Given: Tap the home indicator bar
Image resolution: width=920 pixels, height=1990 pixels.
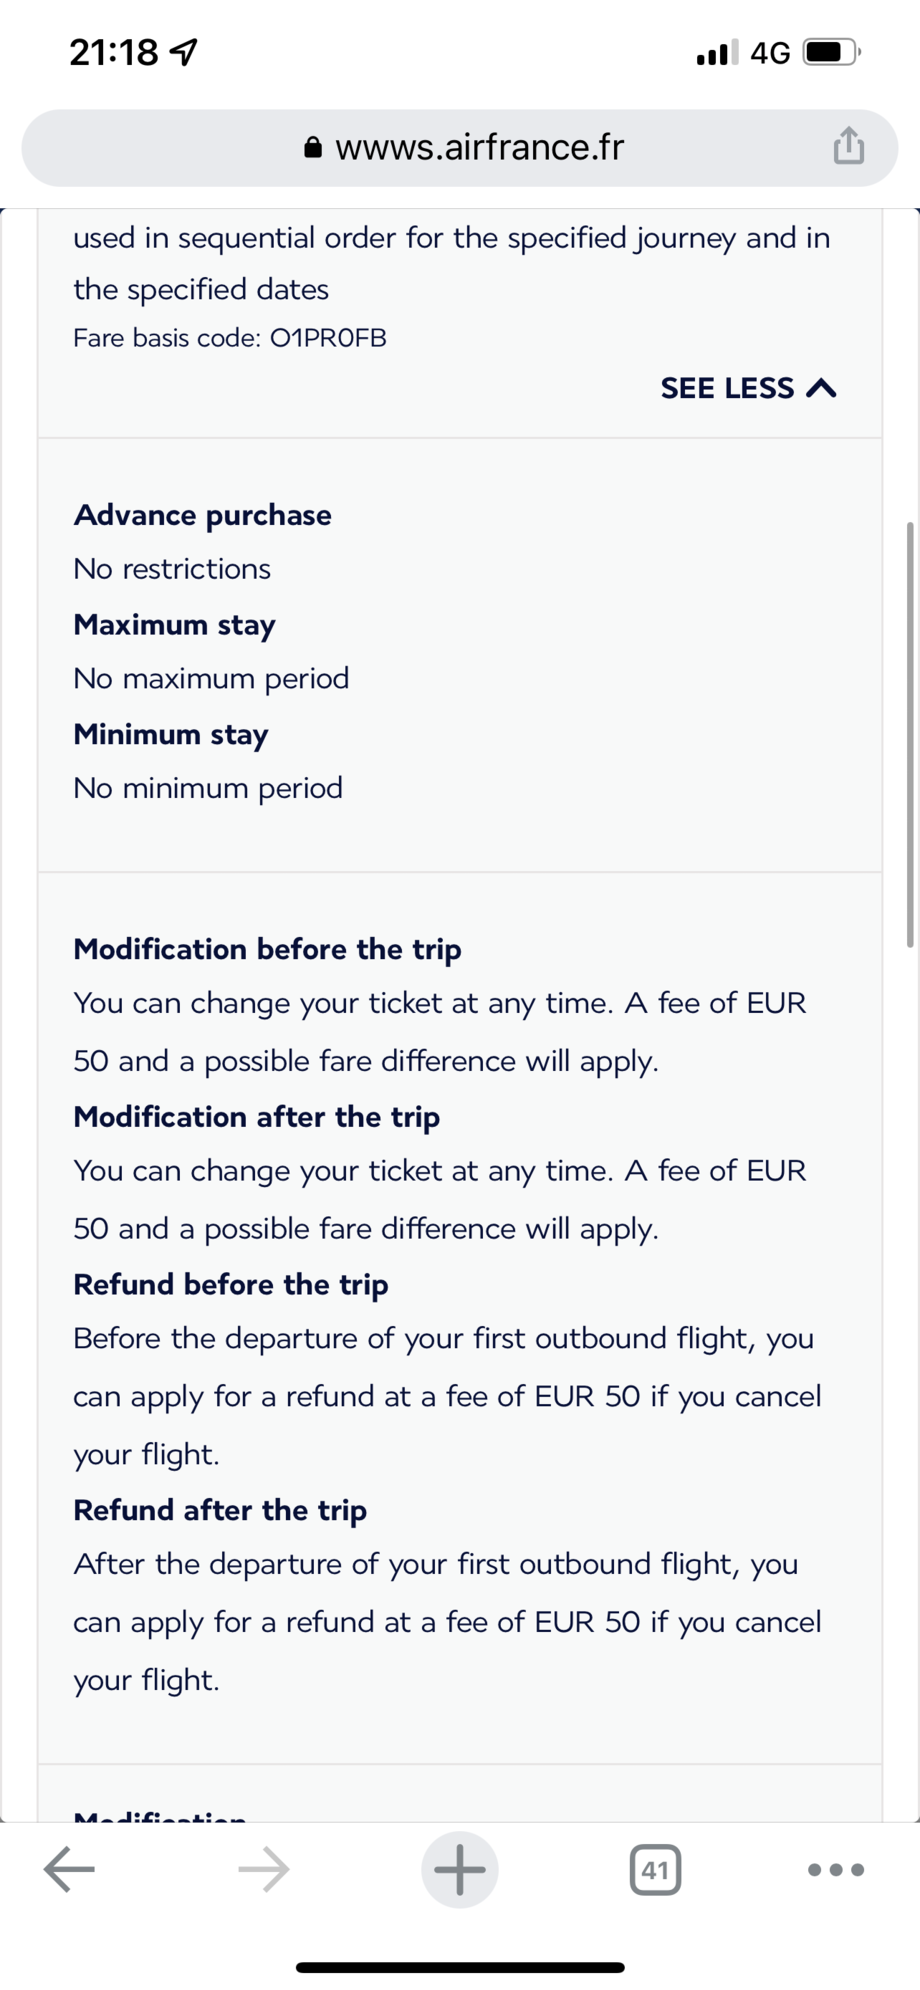Looking at the screenshot, I should coord(460,1967).
